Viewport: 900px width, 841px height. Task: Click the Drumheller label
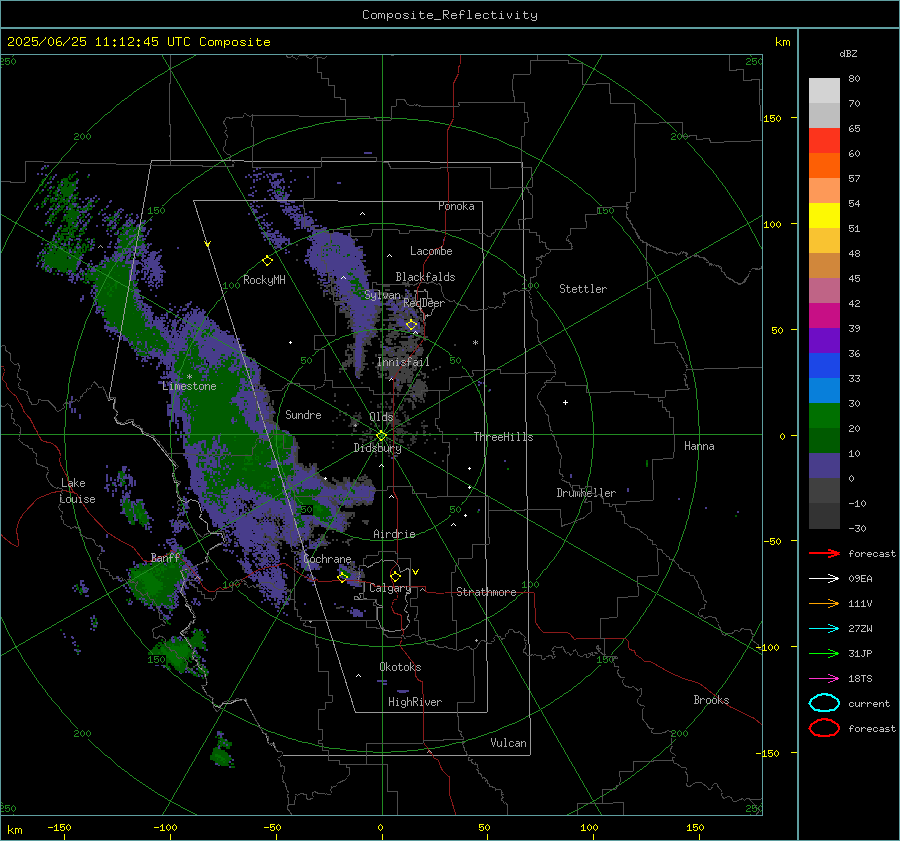586,493
